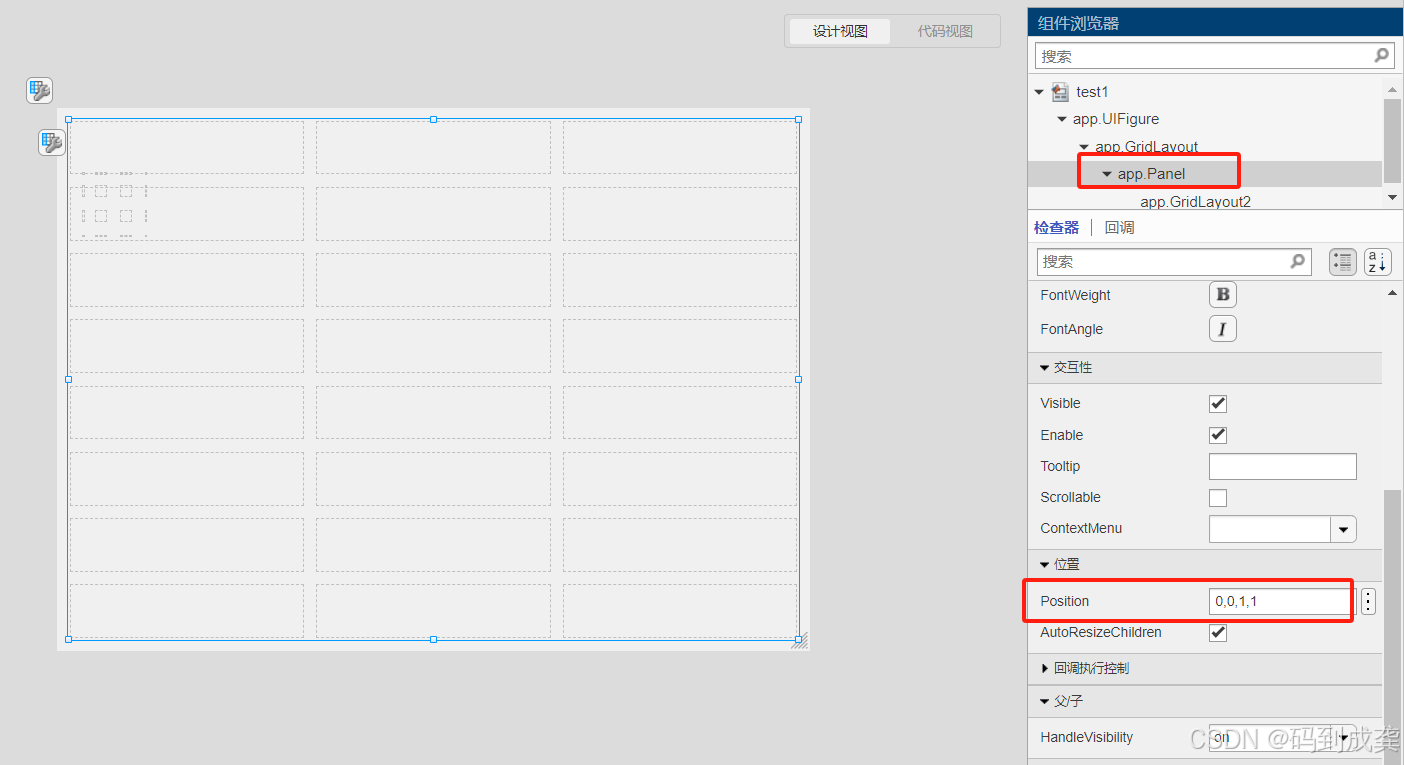Click the Position value field
This screenshot has width=1404, height=765.
tap(1283, 601)
